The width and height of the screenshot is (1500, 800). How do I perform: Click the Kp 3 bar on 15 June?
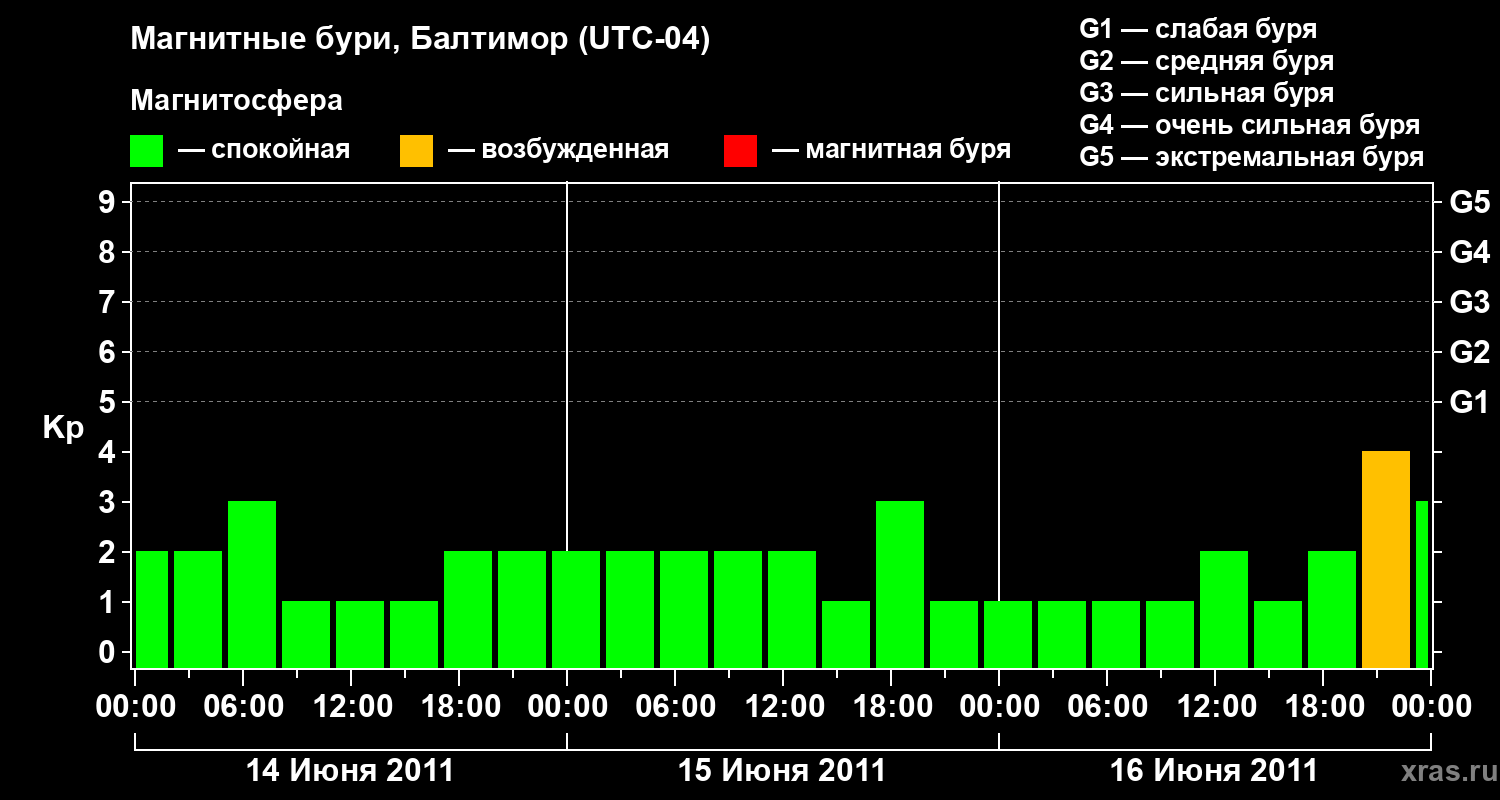(x=900, y=585)
